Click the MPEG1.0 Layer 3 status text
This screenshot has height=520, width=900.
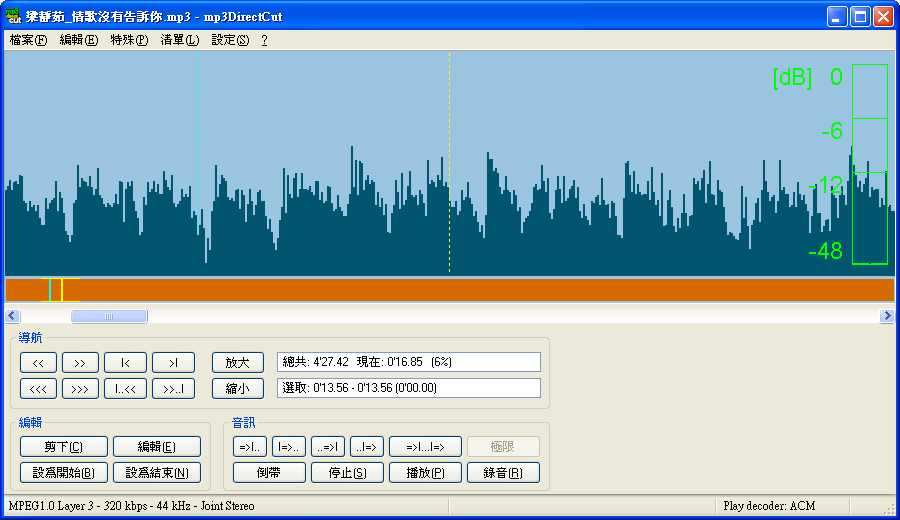(x=131, y=506)
